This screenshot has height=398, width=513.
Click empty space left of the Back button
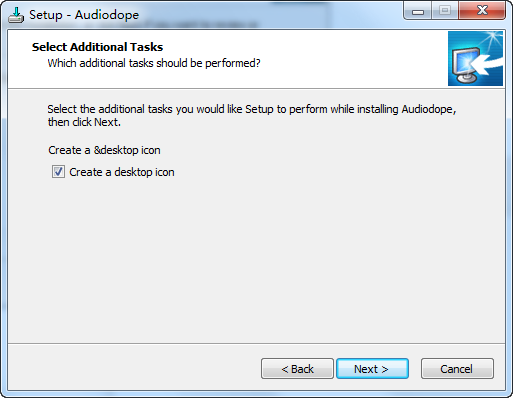[133, 369]
